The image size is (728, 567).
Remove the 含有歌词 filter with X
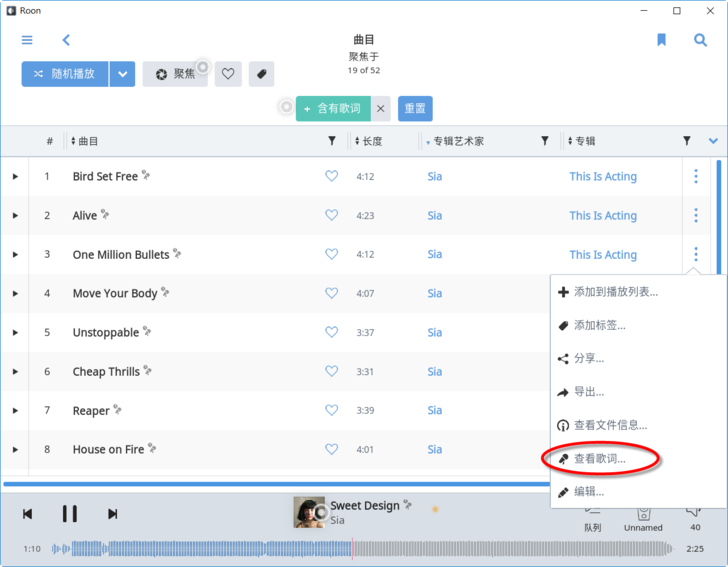(381, 109)
